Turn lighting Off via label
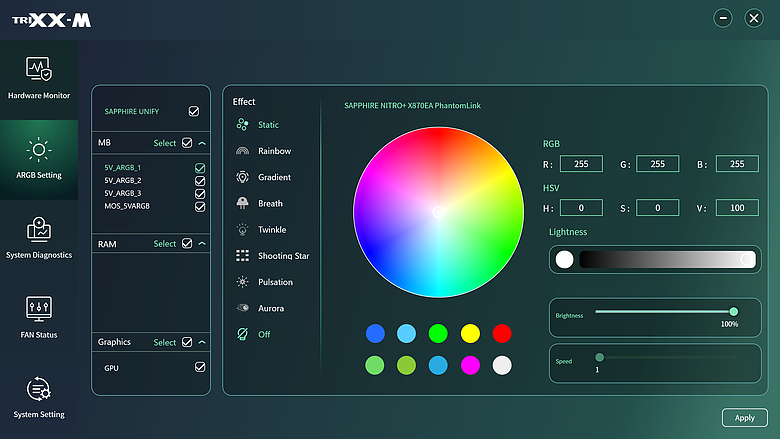780x439 pixels. click(x=264, y=335)
